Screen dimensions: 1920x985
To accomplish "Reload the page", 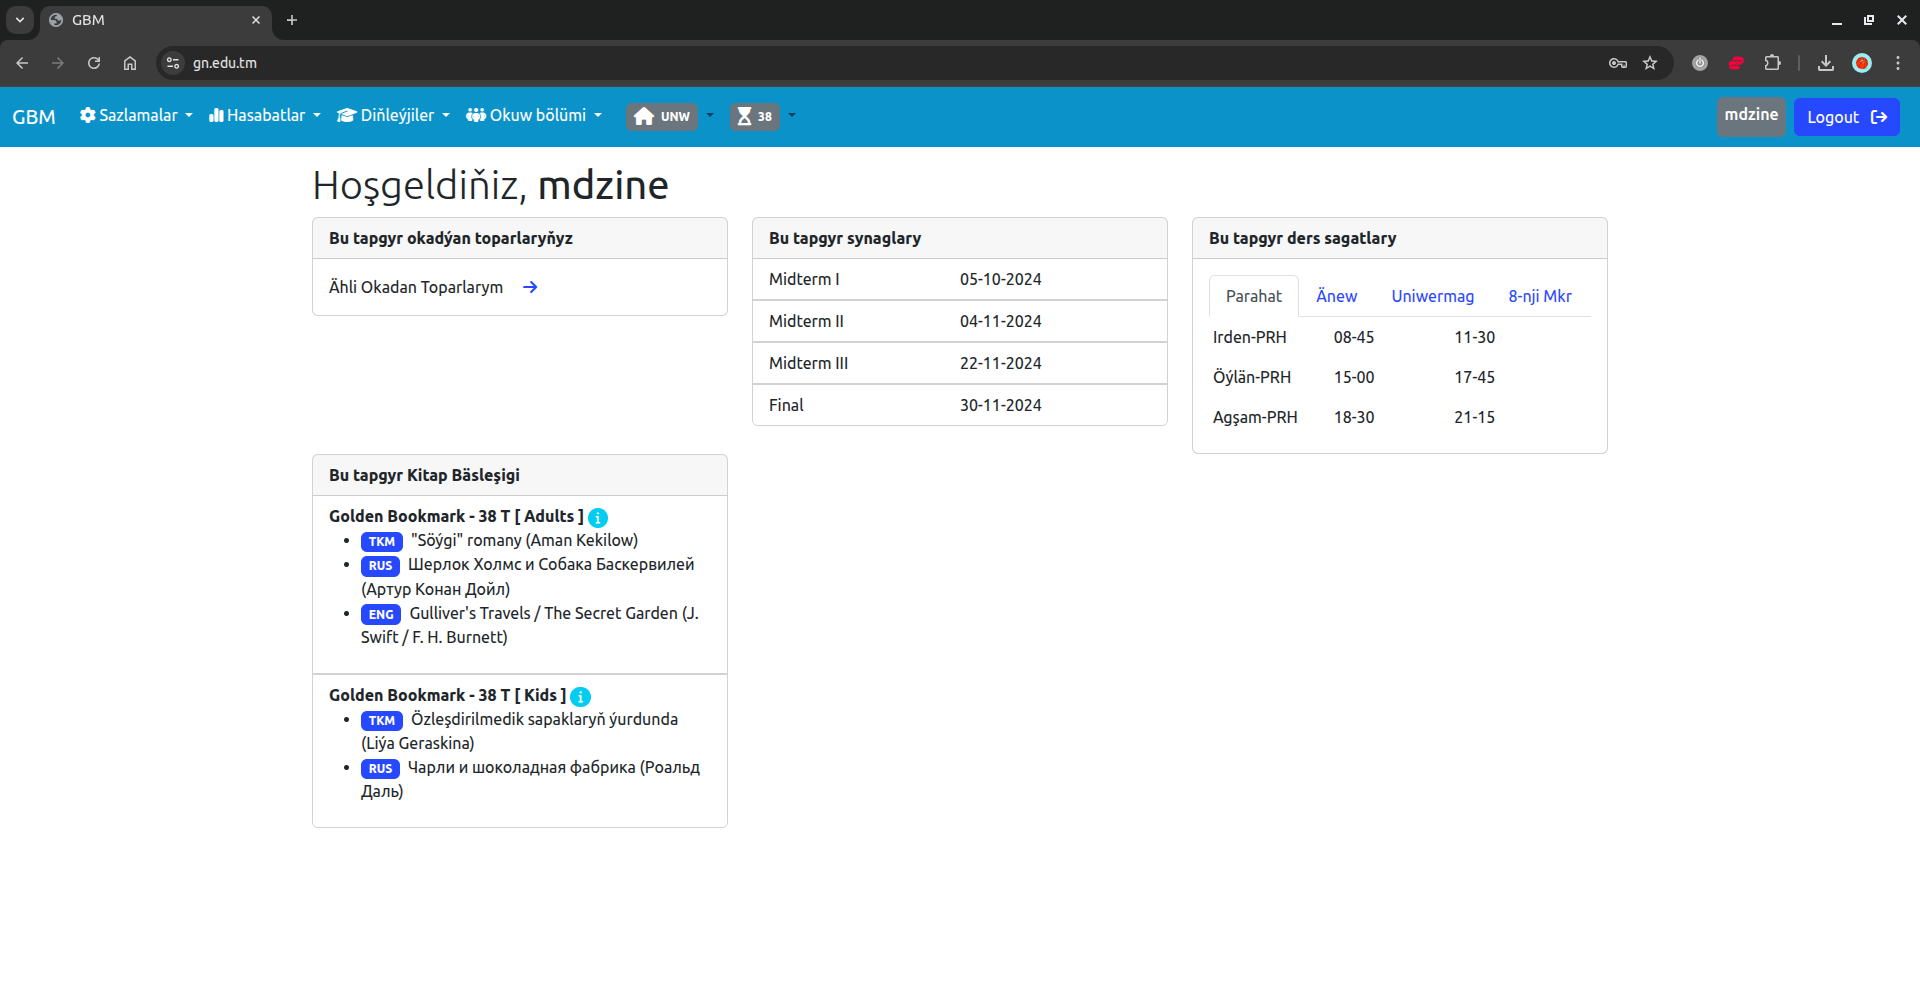I will point(94,63).
